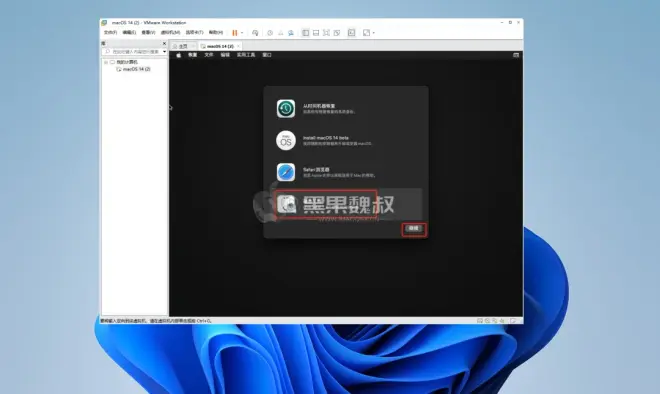Switch to the macOS 14 (2) tab
This screenshot has width=660, height=394.
pos(220,46)
